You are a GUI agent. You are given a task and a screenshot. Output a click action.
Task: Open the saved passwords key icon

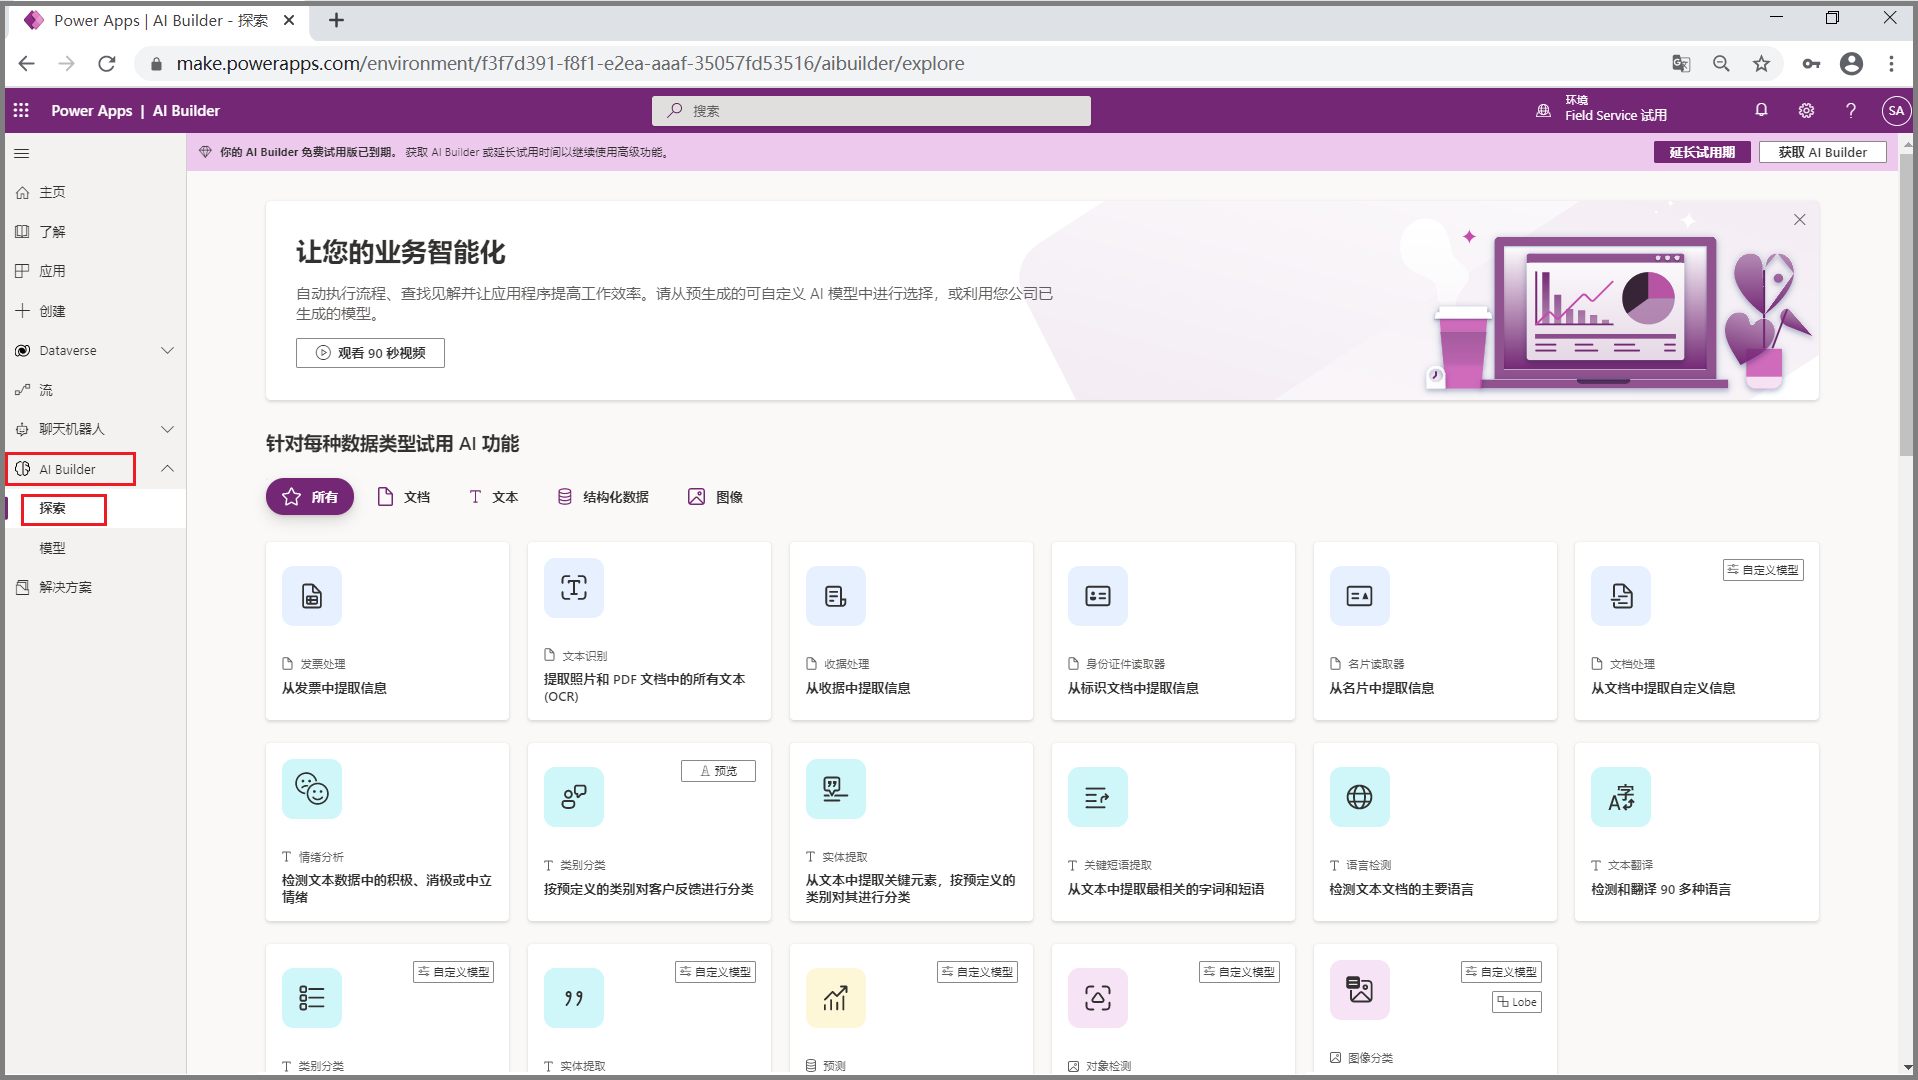(x=1811, y=64)
